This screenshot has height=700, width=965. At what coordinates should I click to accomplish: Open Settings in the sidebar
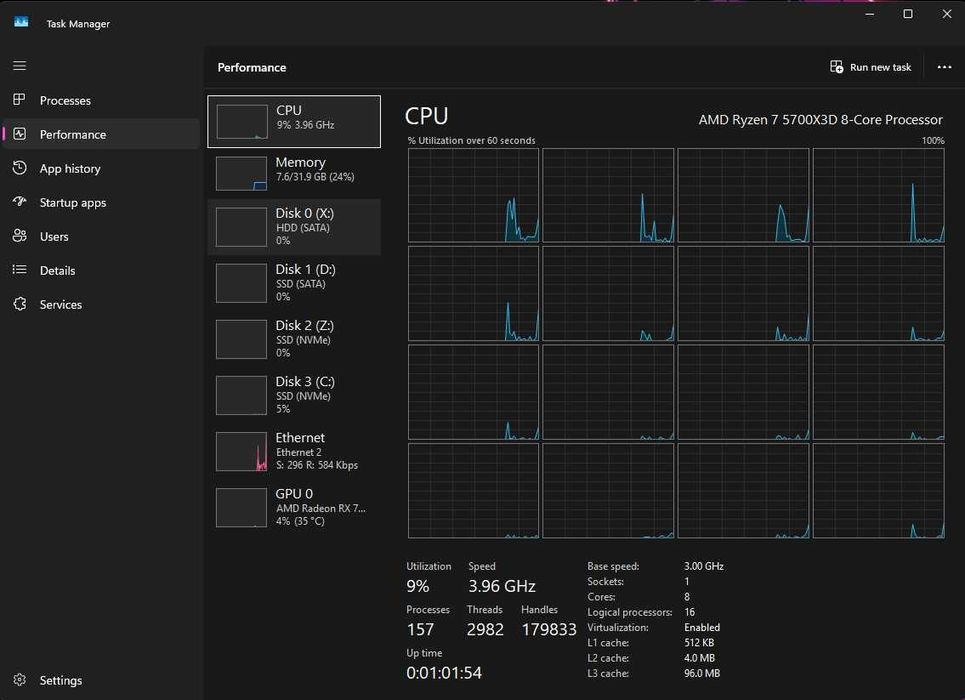pyautogui.click(x=102, y=680)
